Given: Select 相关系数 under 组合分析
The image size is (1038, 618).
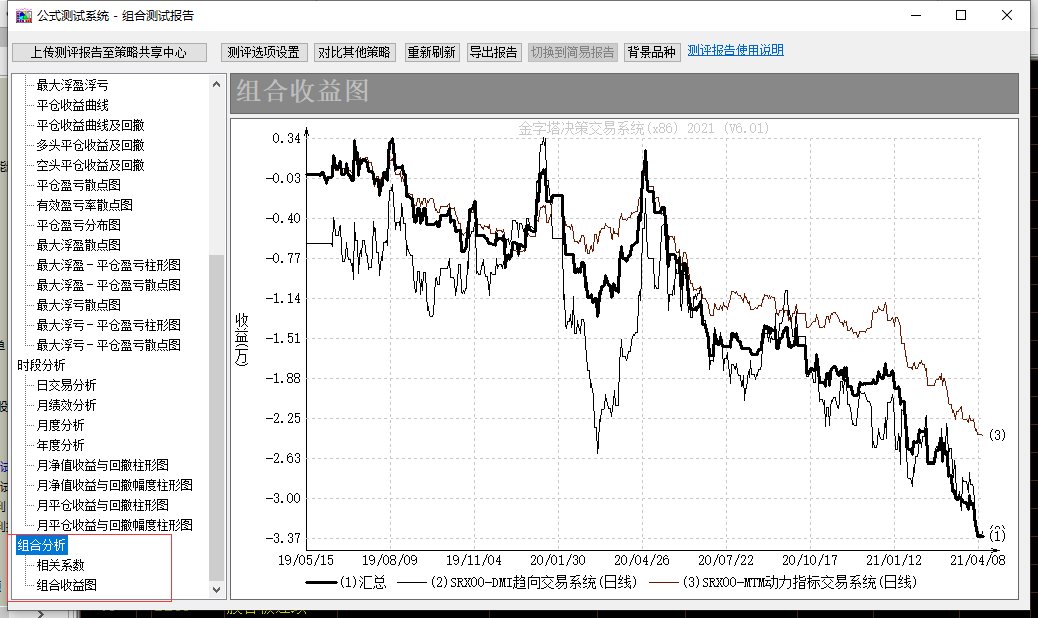Looking at the screenshot, I should (60, 565).
